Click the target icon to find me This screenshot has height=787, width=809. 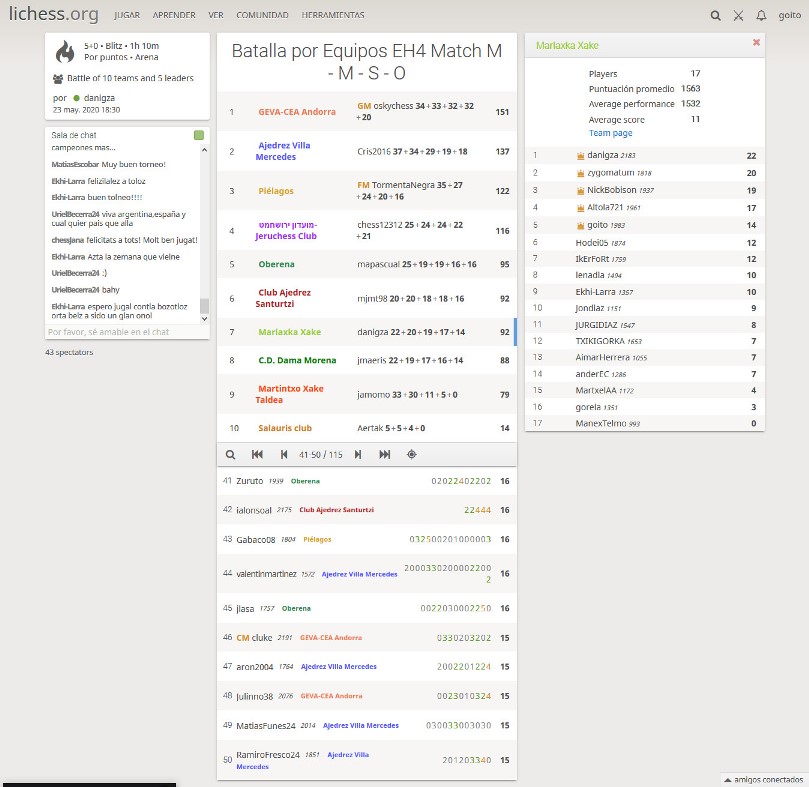(411, 454)
